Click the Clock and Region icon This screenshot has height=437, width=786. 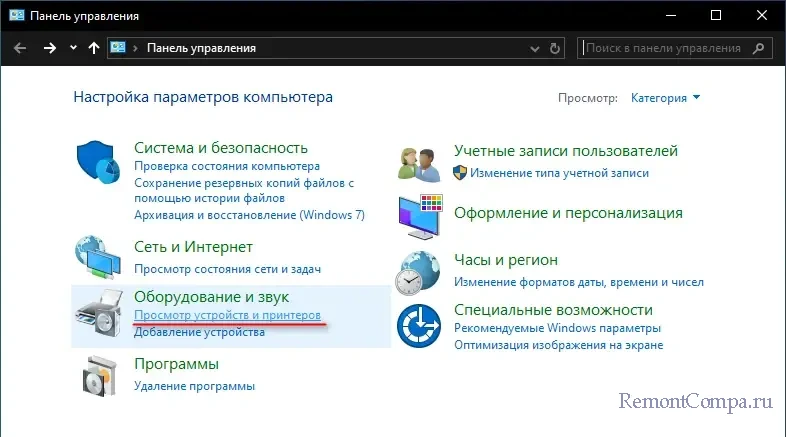(420, 270)
